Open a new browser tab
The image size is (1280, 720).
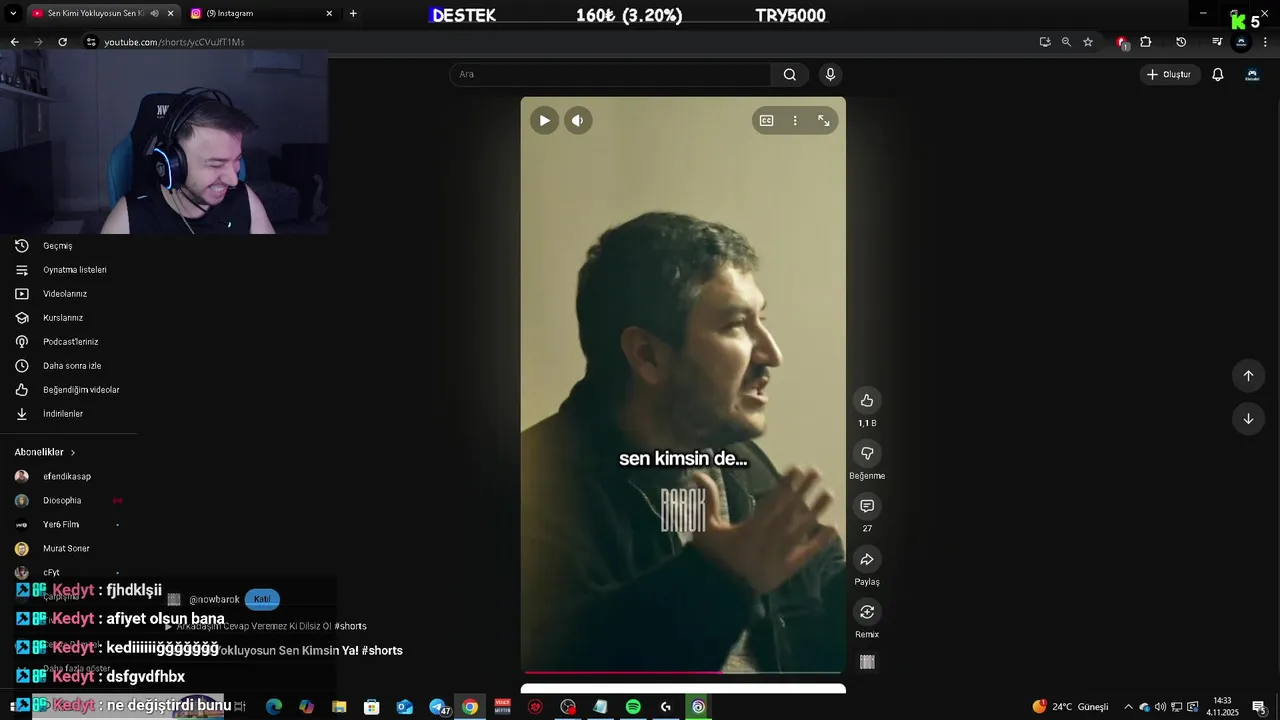[353, 13]
